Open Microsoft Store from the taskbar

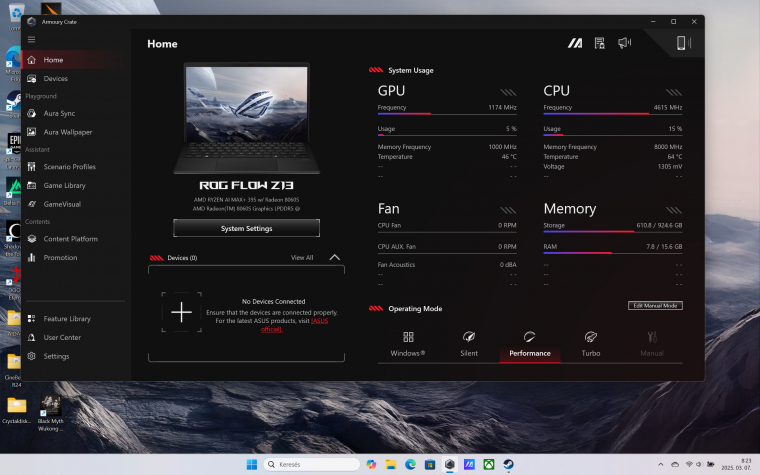(430, 464)
